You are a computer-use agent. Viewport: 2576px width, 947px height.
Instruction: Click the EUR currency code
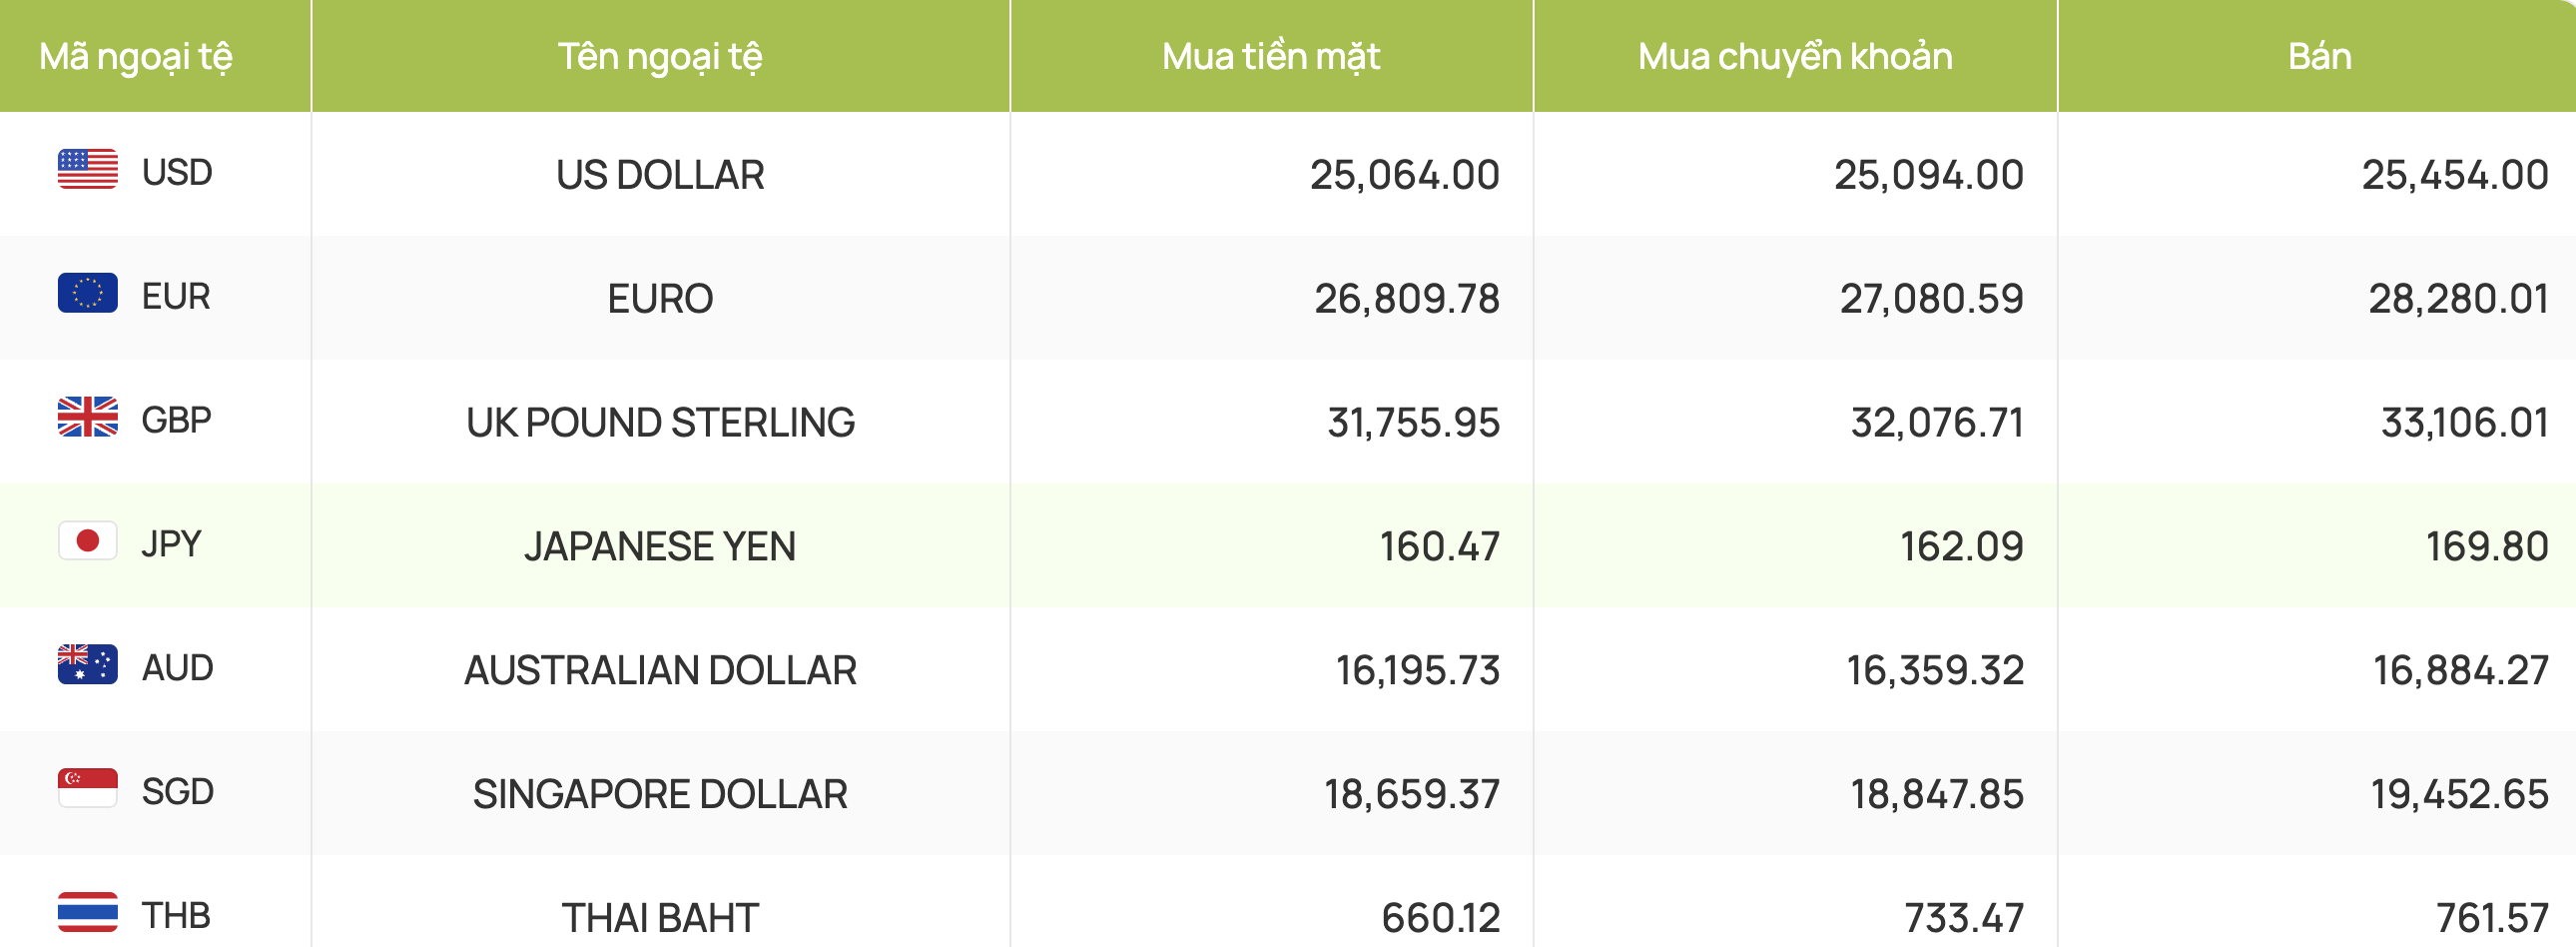coord(176,296)
